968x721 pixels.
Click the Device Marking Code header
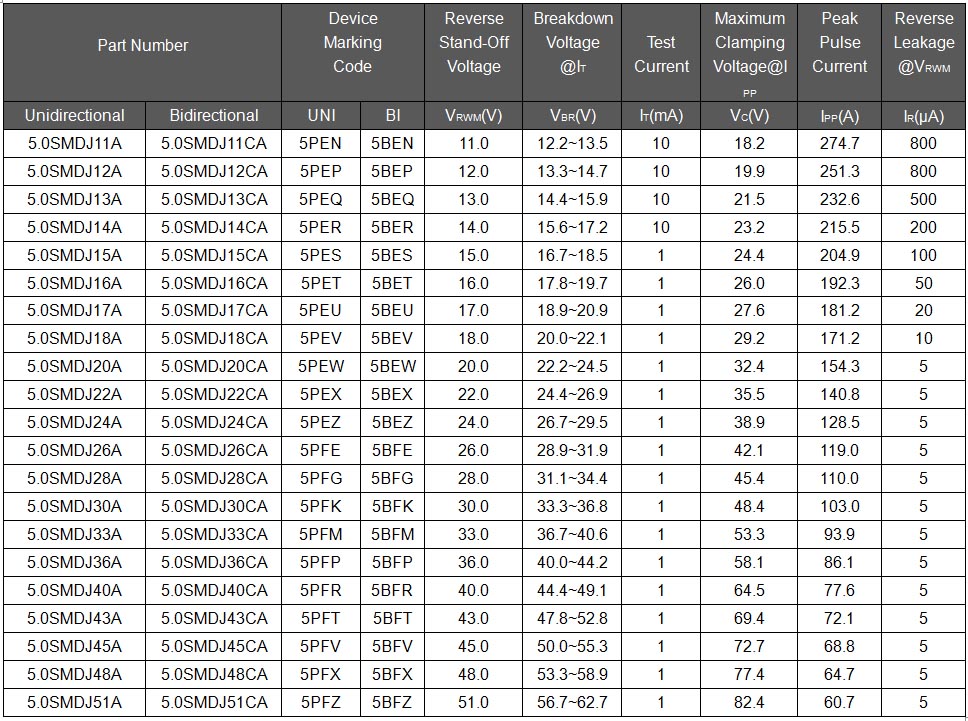point(352,43)
